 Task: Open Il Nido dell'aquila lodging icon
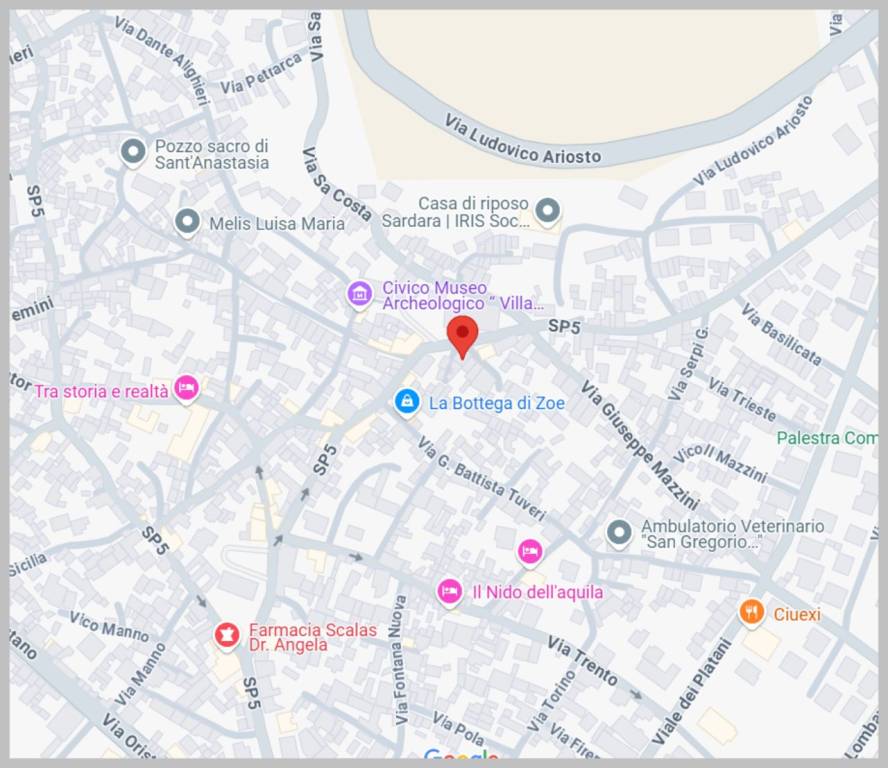click(x=449, y=593)
